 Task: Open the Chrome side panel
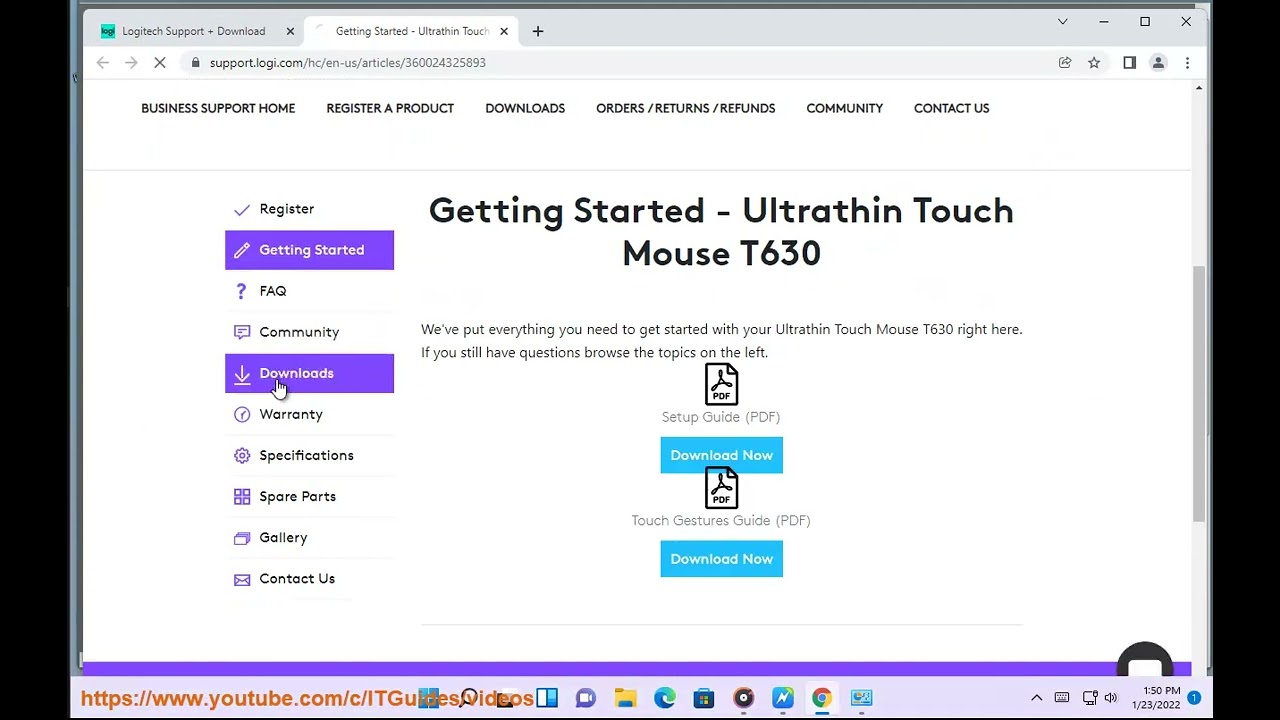(1129, 63)
